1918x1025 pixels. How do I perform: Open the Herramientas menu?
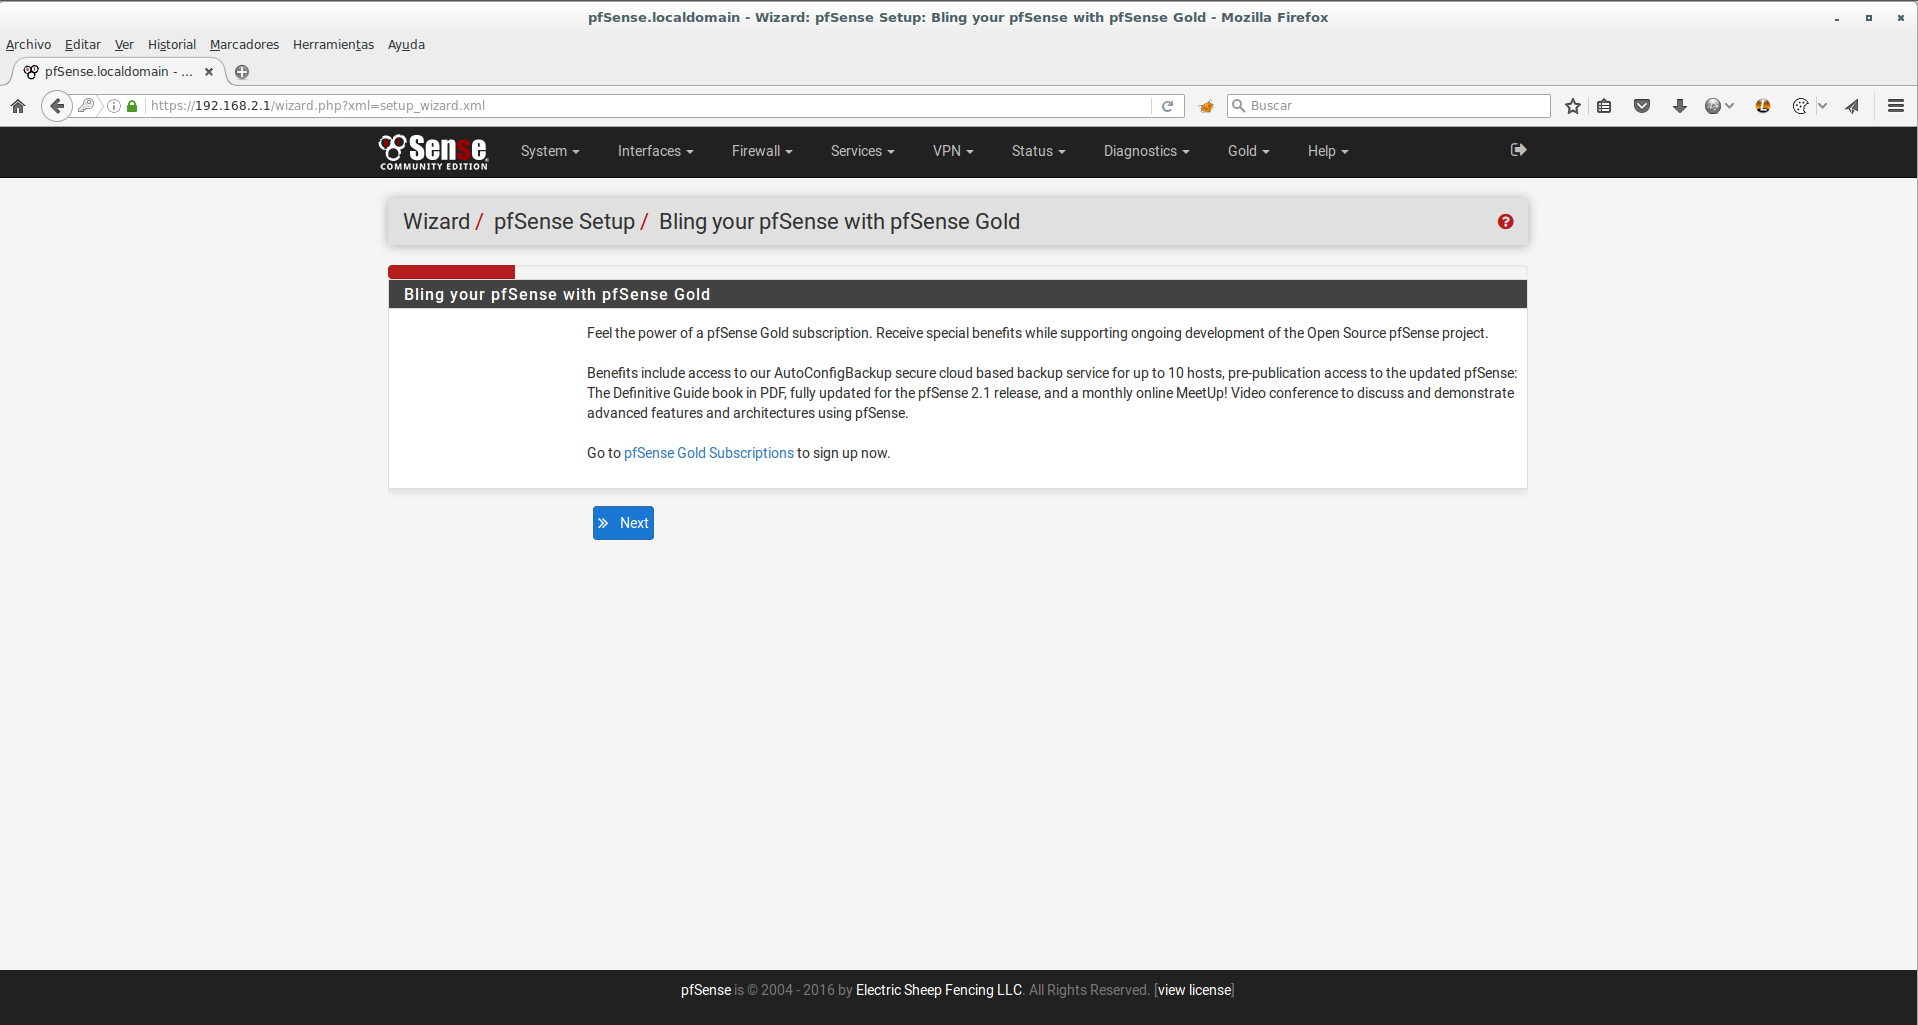(x=333, y=44)
